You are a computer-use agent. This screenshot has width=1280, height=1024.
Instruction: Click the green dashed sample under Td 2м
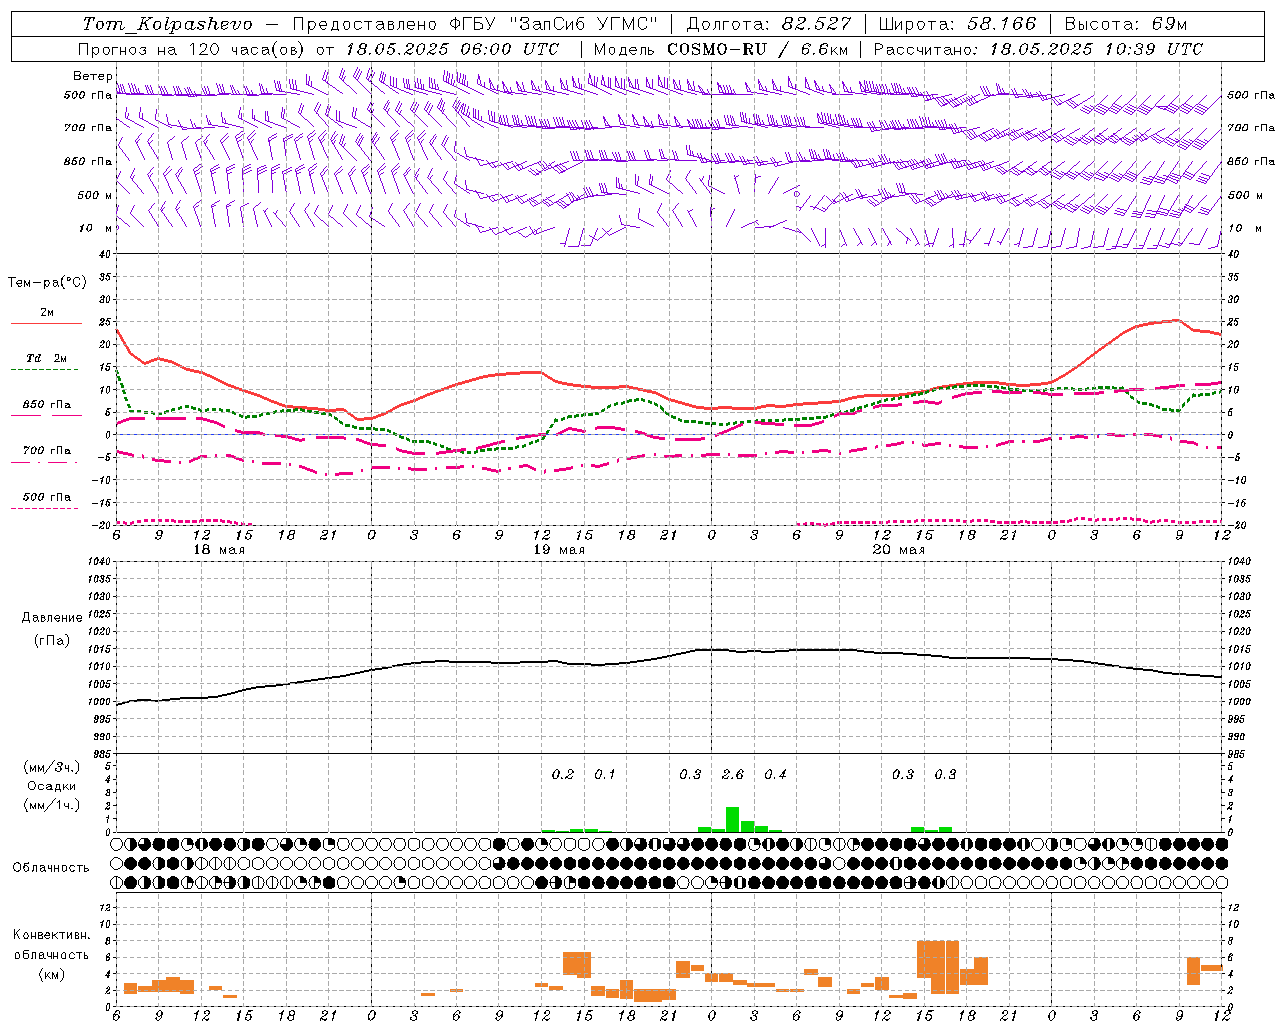coord(46,370)
